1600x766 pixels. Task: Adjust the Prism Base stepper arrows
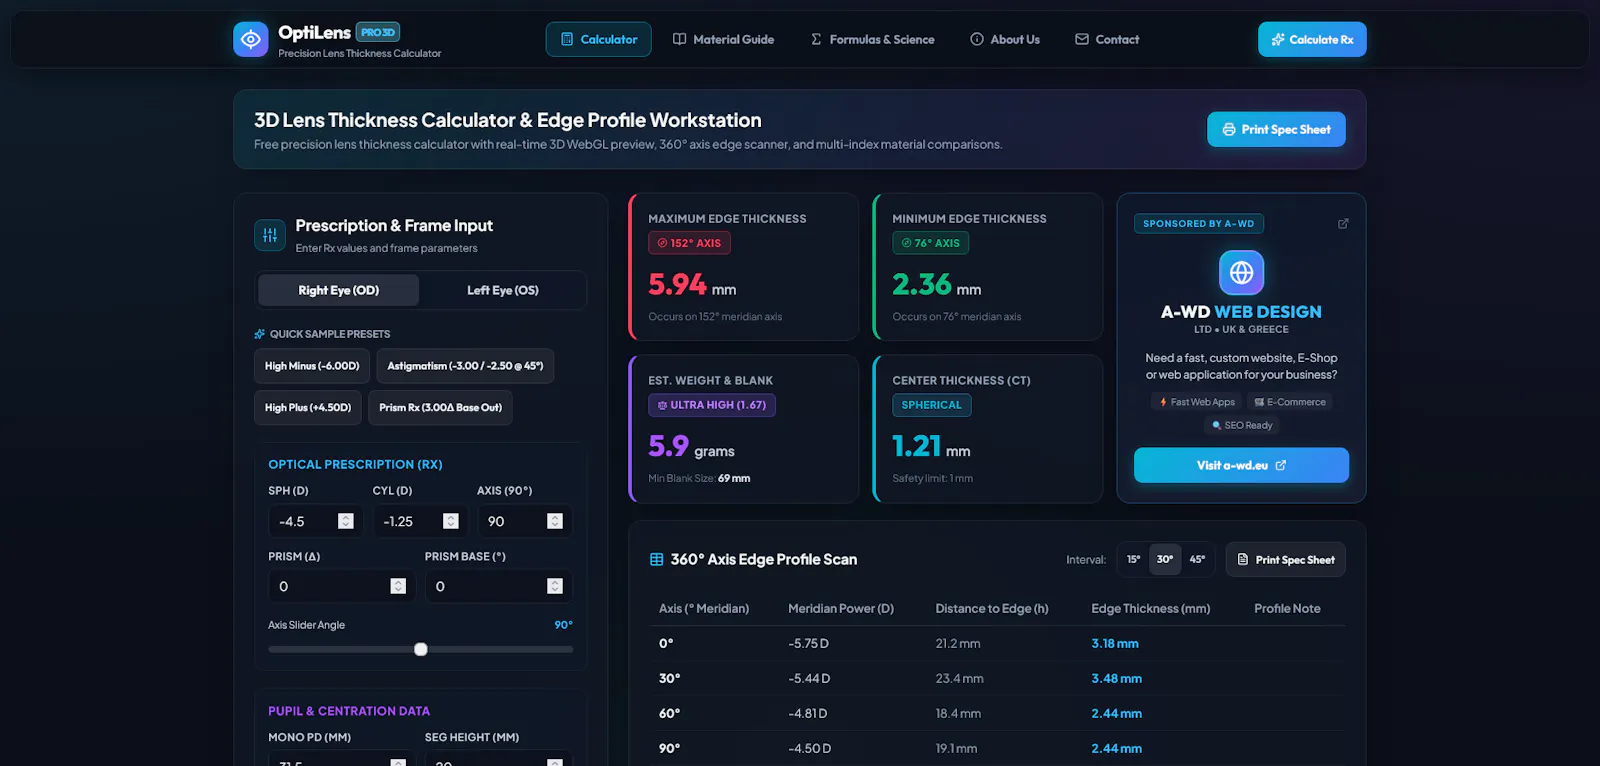[555, 586]
